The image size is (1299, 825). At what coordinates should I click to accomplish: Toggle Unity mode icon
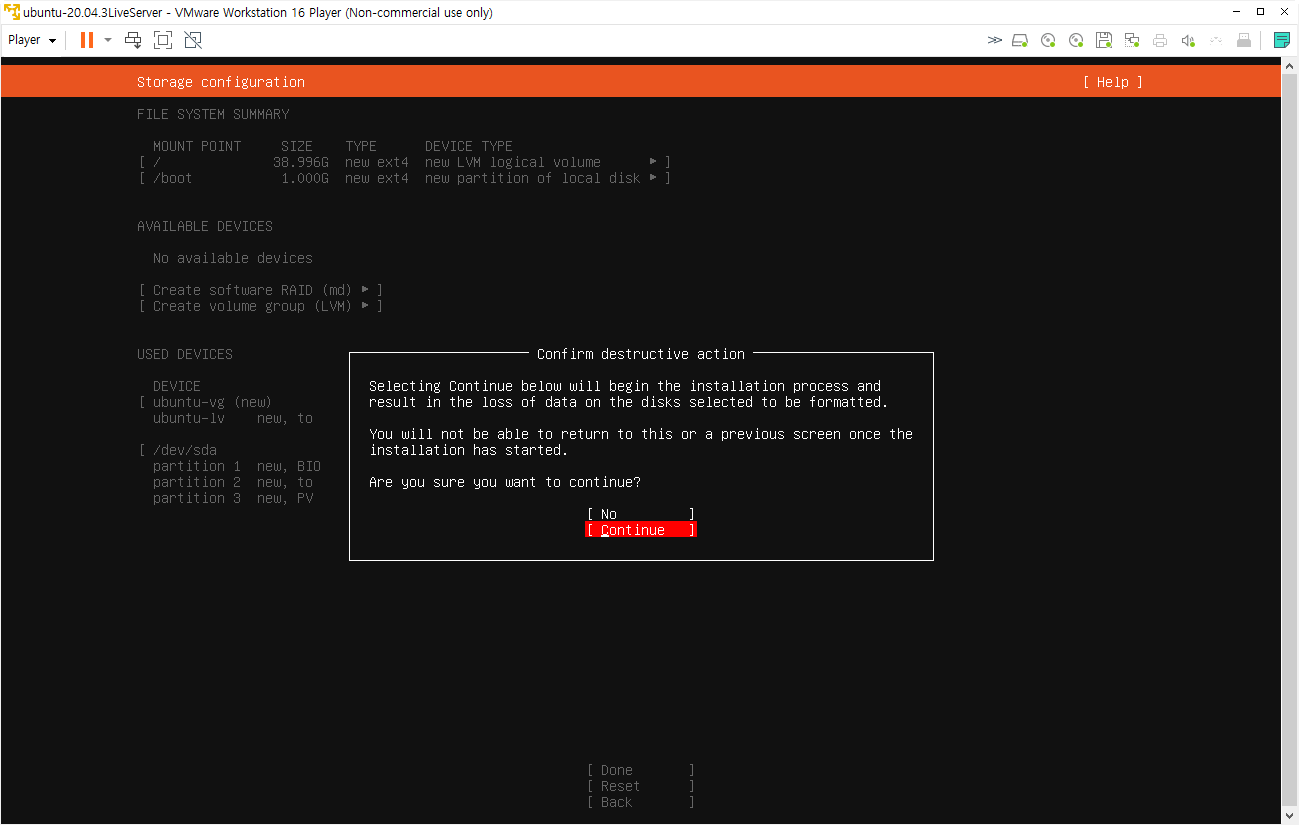click(x=193, y=40)
